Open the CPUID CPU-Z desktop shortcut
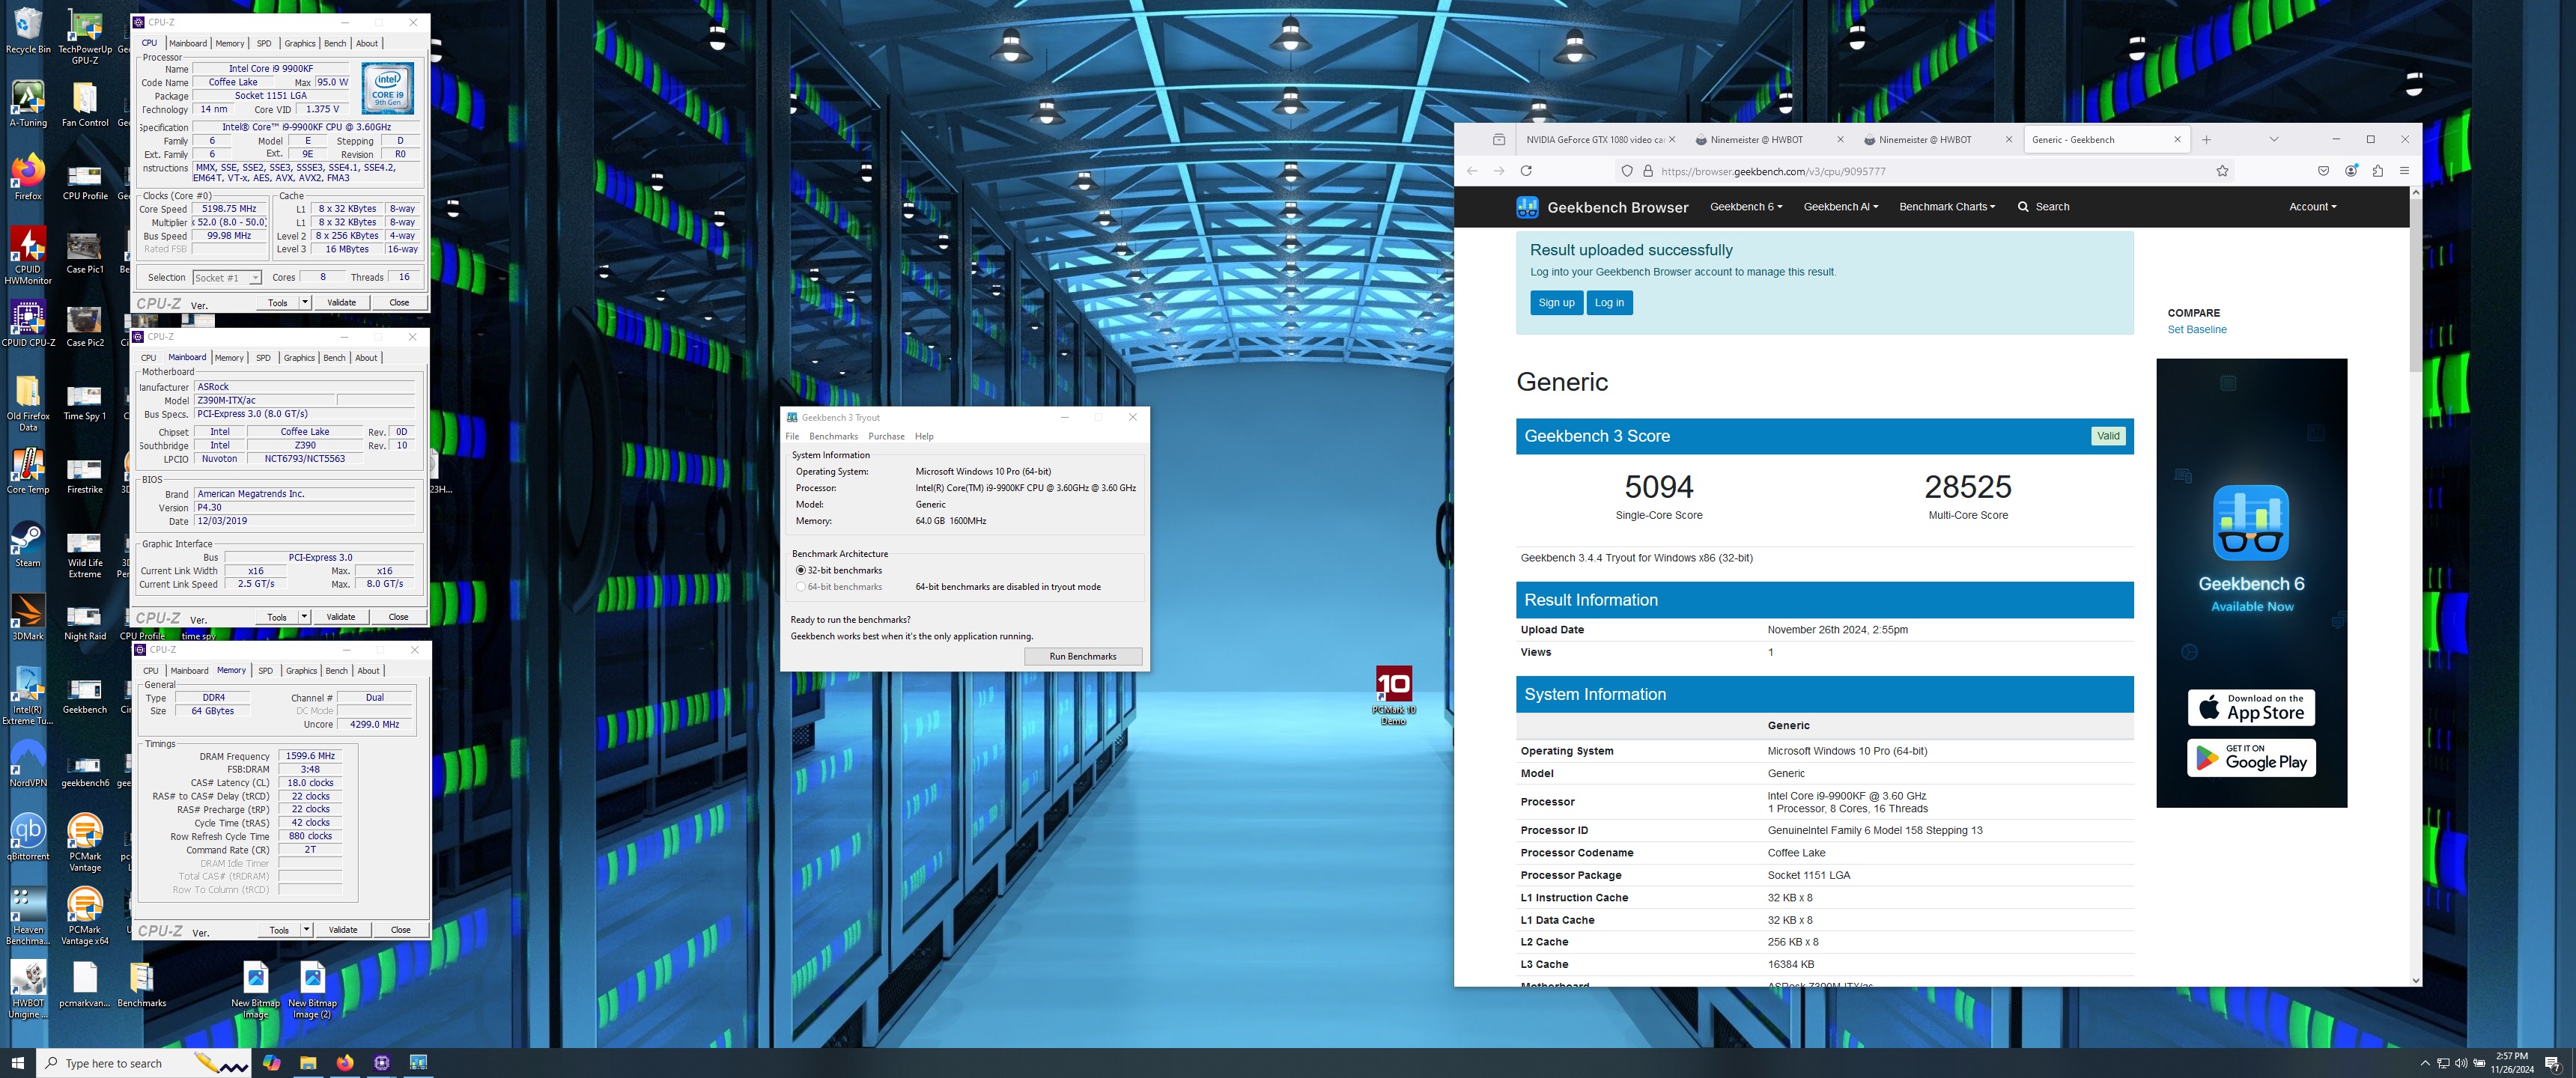Screen dimensions: 2576x1078 coord(28,325)
